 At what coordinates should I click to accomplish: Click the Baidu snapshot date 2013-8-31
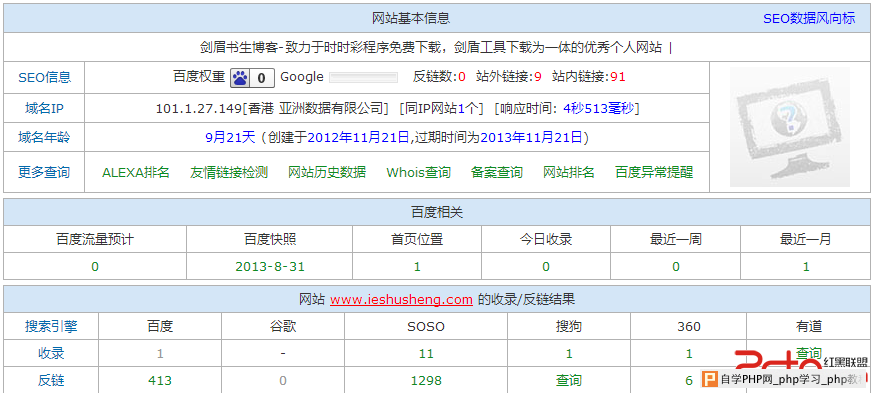270,267
